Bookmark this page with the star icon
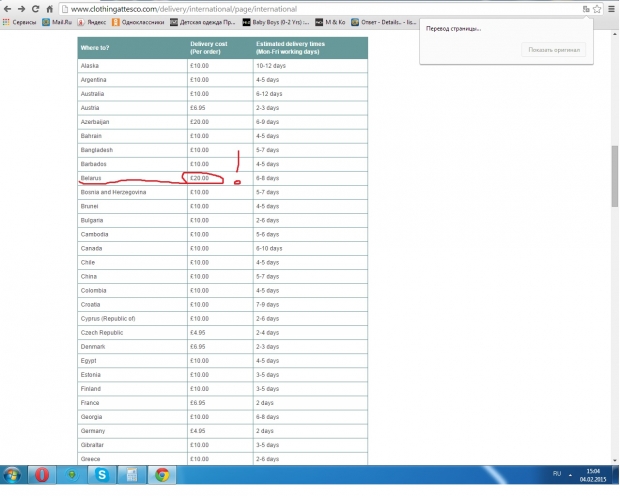The width and height of the screenshot is (620, 496). coord(597,9)
